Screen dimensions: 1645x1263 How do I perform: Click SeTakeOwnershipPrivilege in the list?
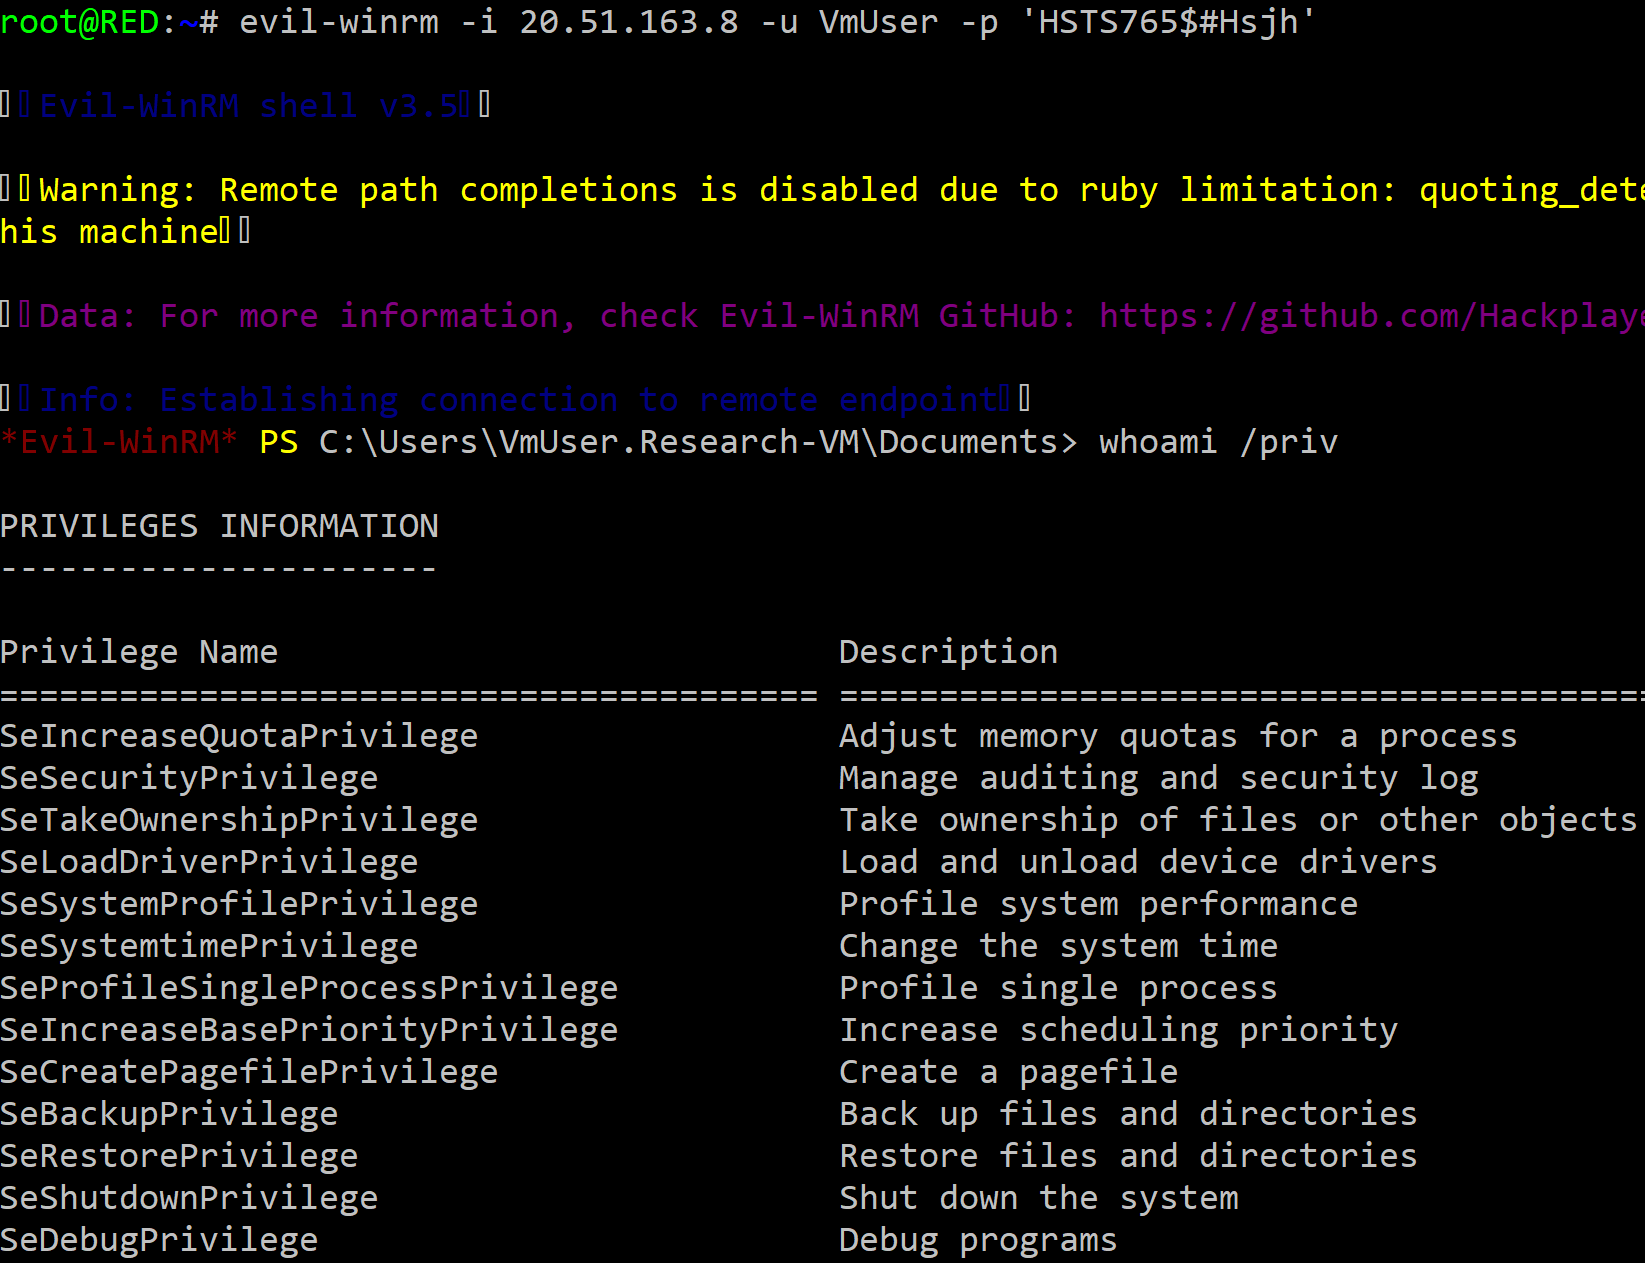239,820
